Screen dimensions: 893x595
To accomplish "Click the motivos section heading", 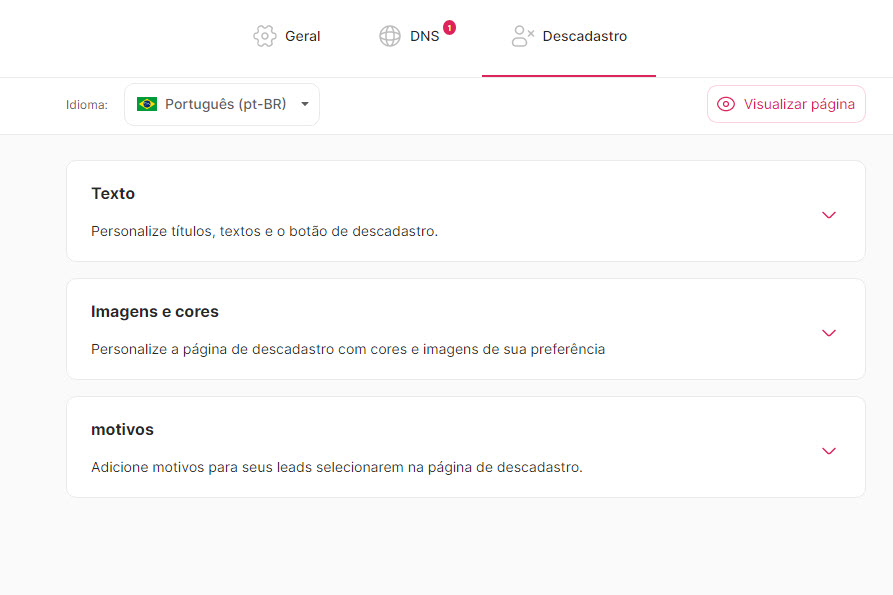I will pyautogui.click(x=122, y=429).
